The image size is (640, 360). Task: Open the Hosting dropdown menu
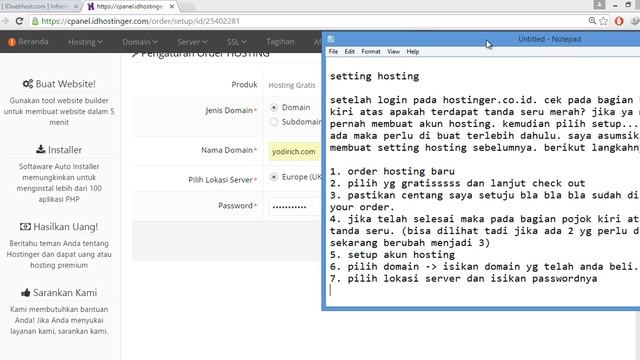pyautogui.click(x=85, y=42)
